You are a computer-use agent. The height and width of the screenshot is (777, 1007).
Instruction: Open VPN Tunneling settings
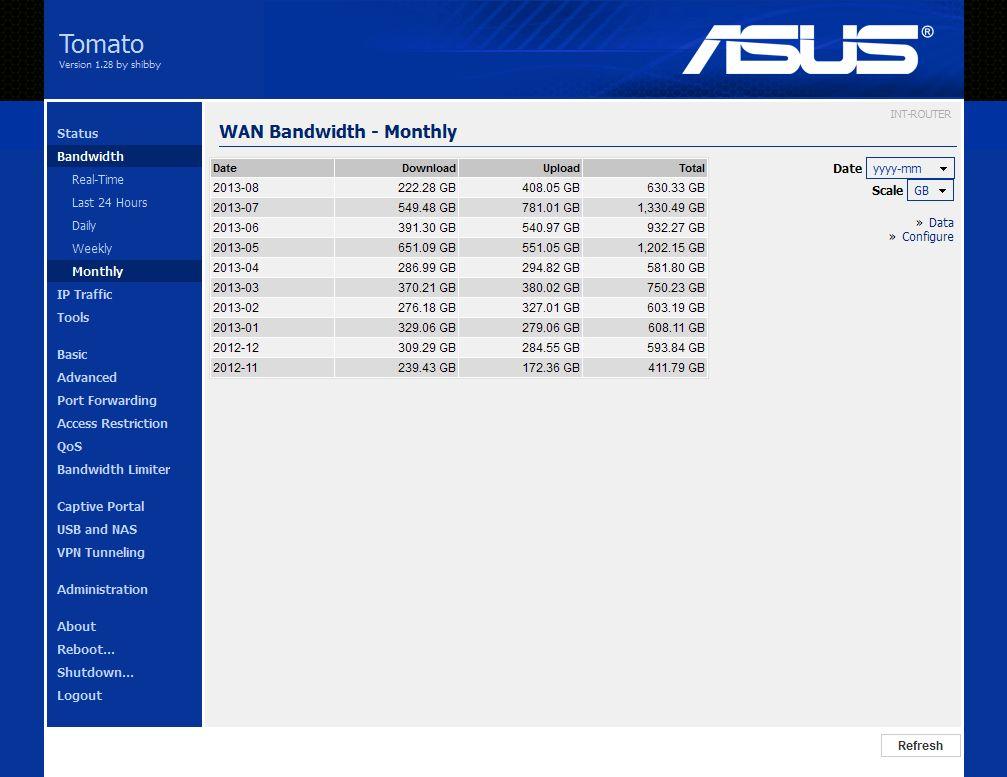(101, 553)
